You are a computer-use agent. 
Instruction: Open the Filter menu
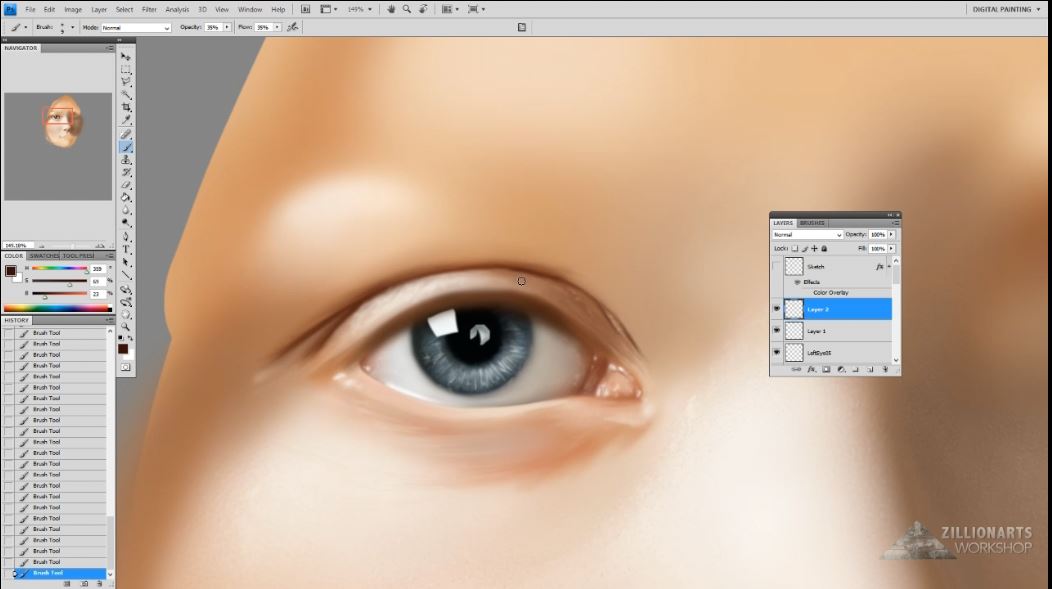(148, 8)
